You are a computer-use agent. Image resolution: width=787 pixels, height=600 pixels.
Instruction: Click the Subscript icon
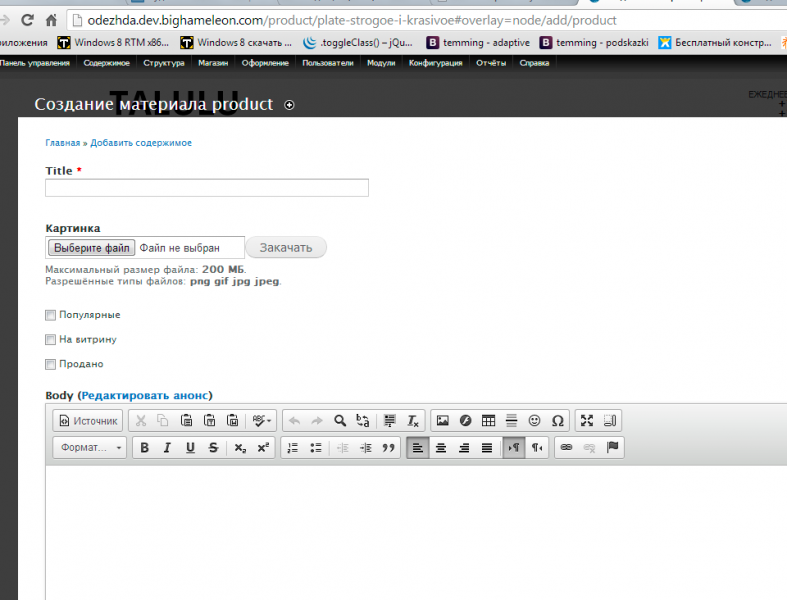point(240,447)
